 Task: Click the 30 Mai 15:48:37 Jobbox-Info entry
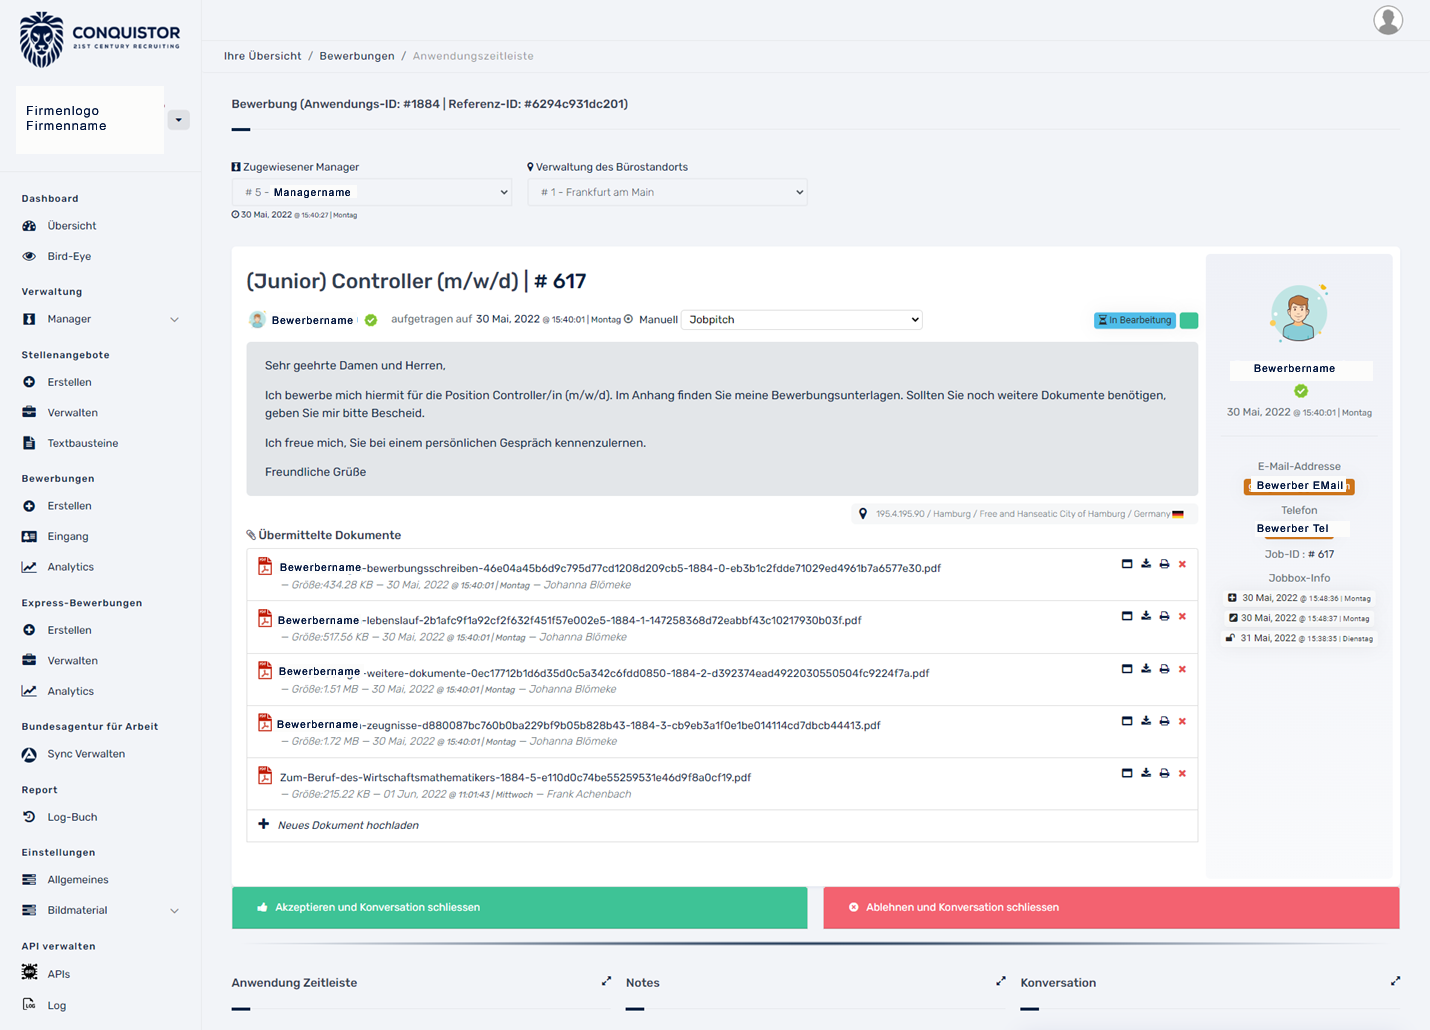(1301, 618)
